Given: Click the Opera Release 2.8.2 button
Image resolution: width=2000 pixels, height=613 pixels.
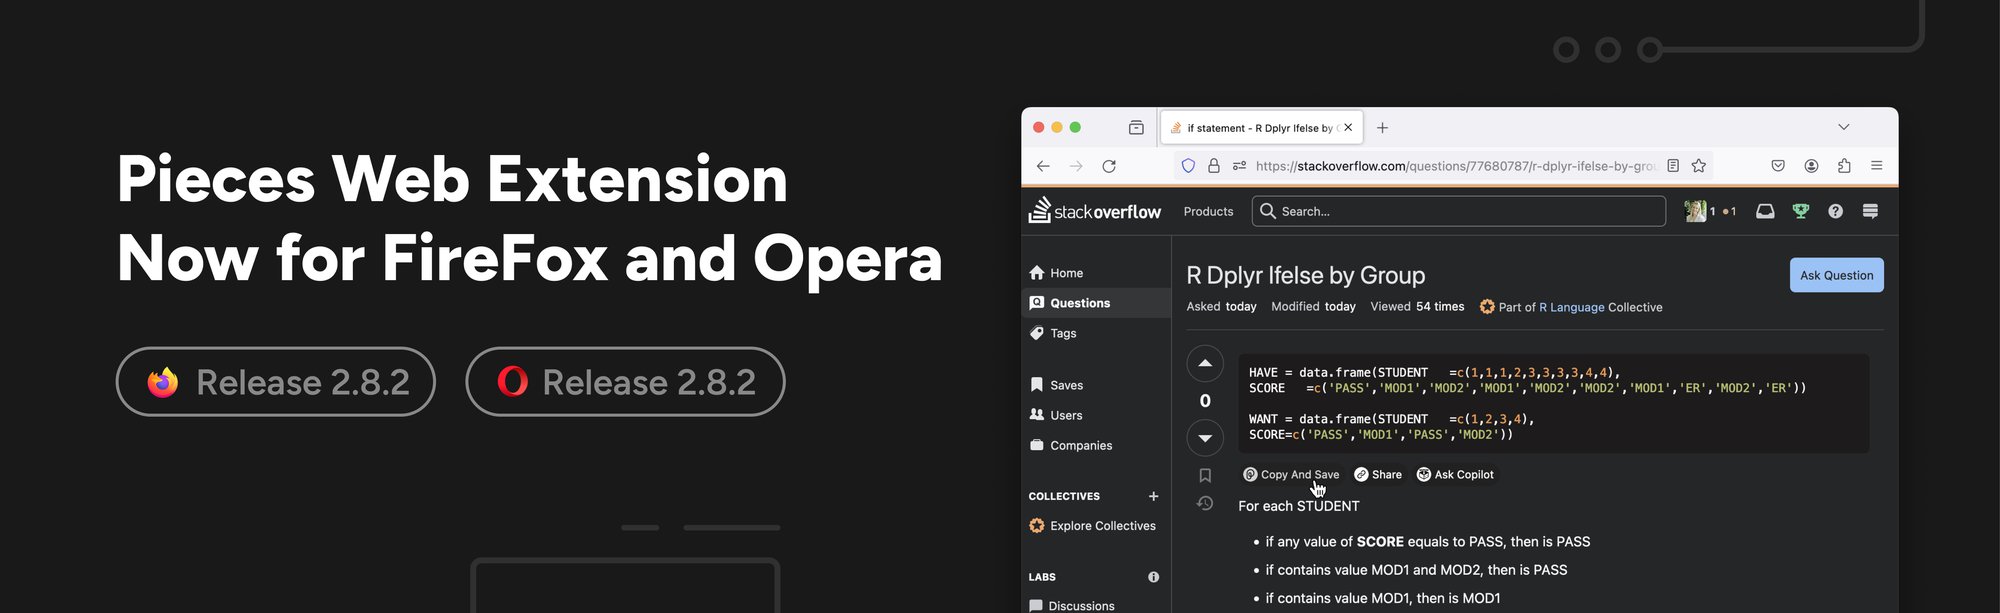Looking at the screenshot, I should tap(625, 382).
